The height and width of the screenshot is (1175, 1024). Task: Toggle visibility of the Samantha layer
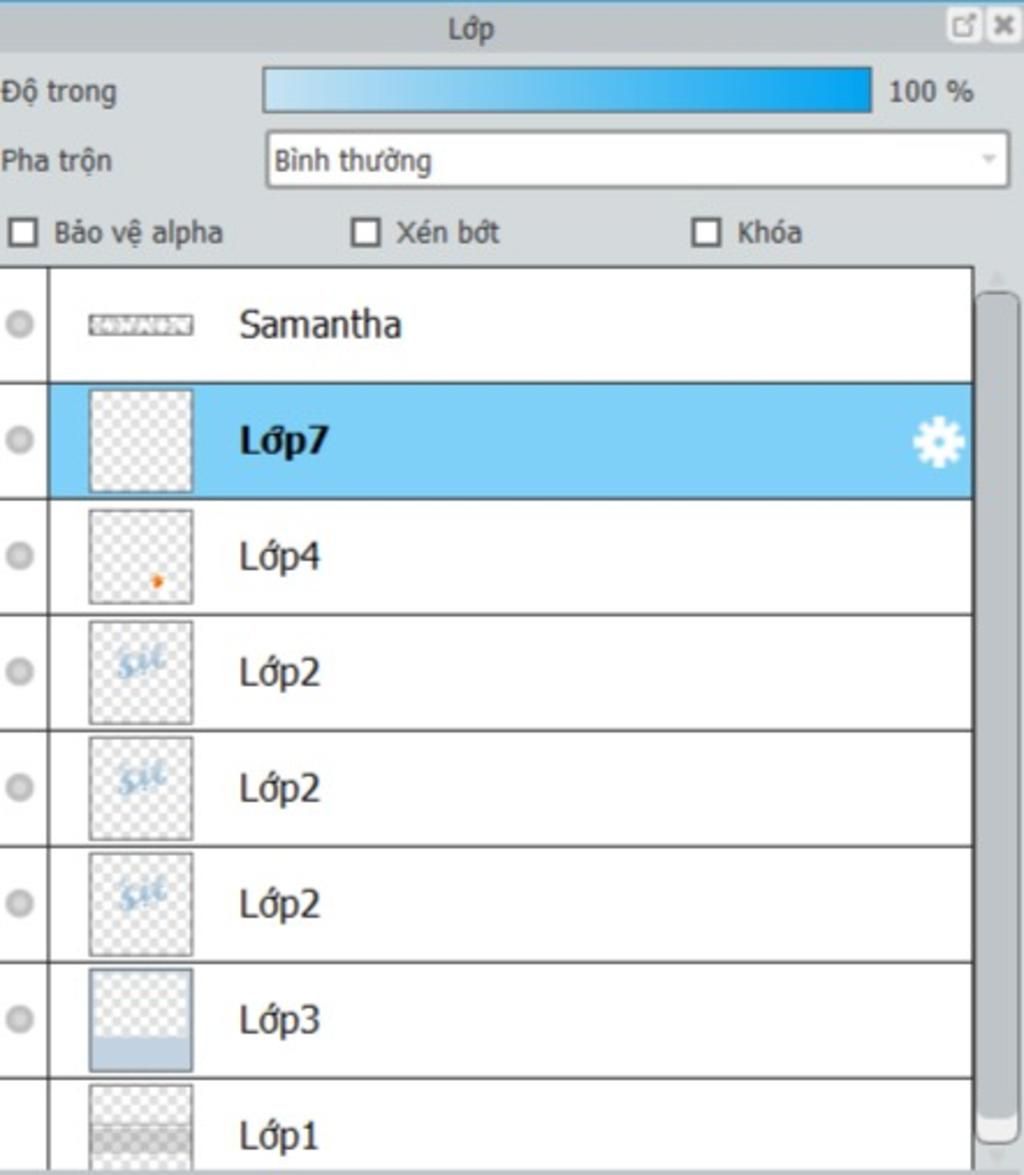click(20, 324)
